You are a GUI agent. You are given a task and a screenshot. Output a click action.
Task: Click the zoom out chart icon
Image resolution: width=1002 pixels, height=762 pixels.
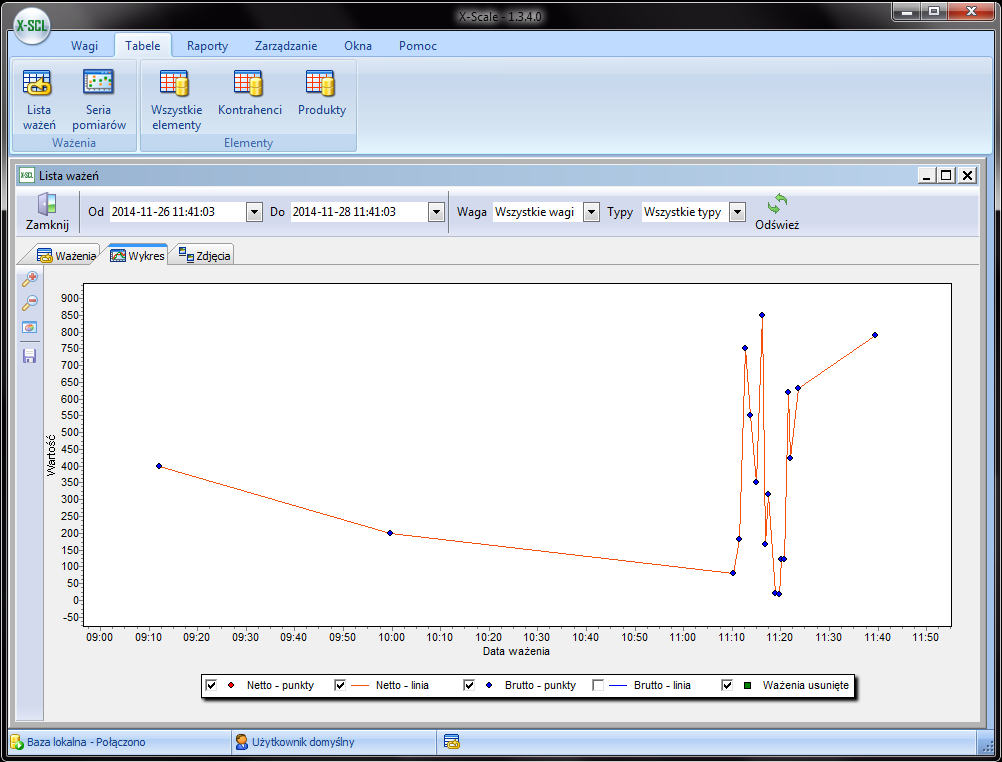point(29,303)
